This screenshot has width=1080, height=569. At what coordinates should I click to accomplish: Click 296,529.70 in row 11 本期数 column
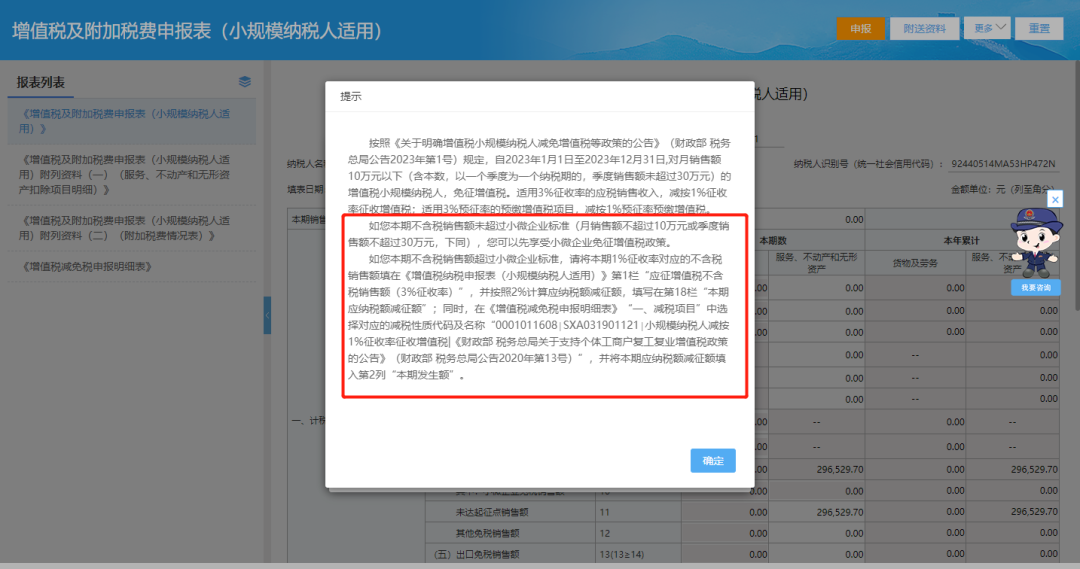(840, 512)
